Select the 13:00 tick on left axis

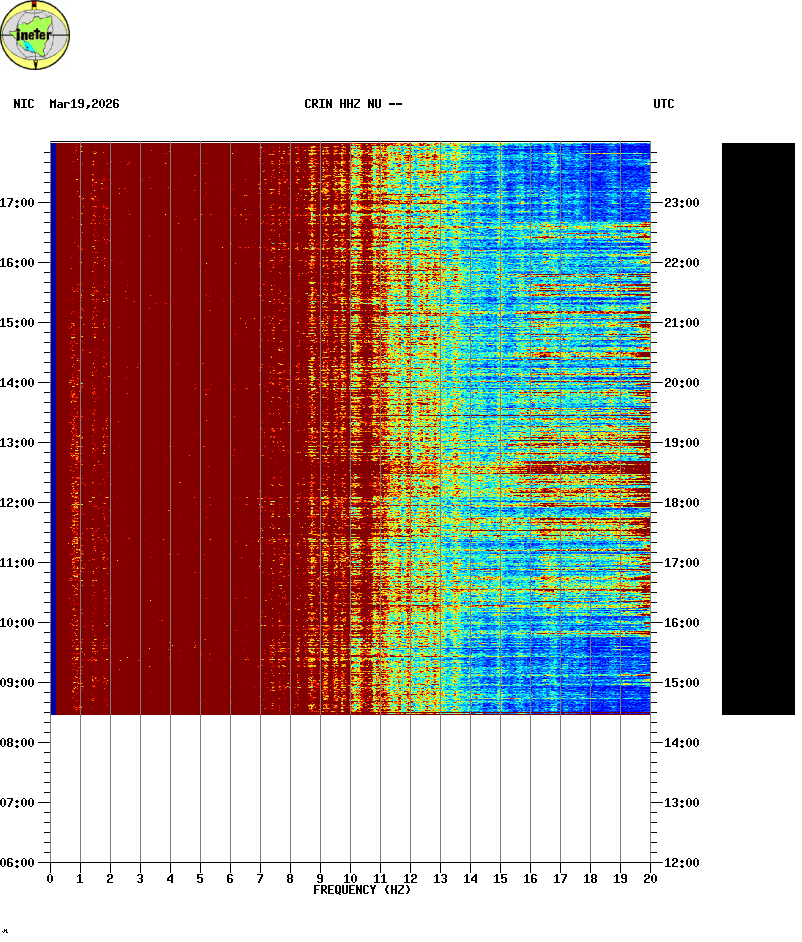pyautogui.click(x=17, y=443)
